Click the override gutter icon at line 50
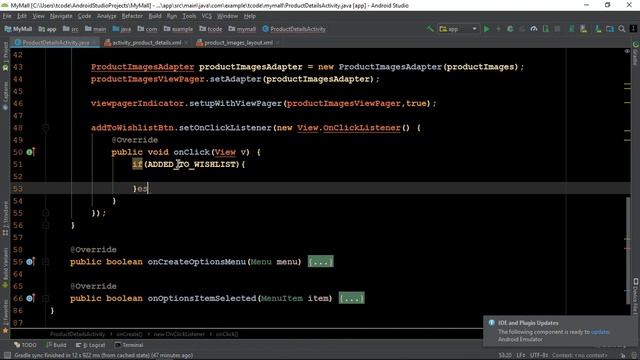This screenshot has width=640, height=360. 30,152
